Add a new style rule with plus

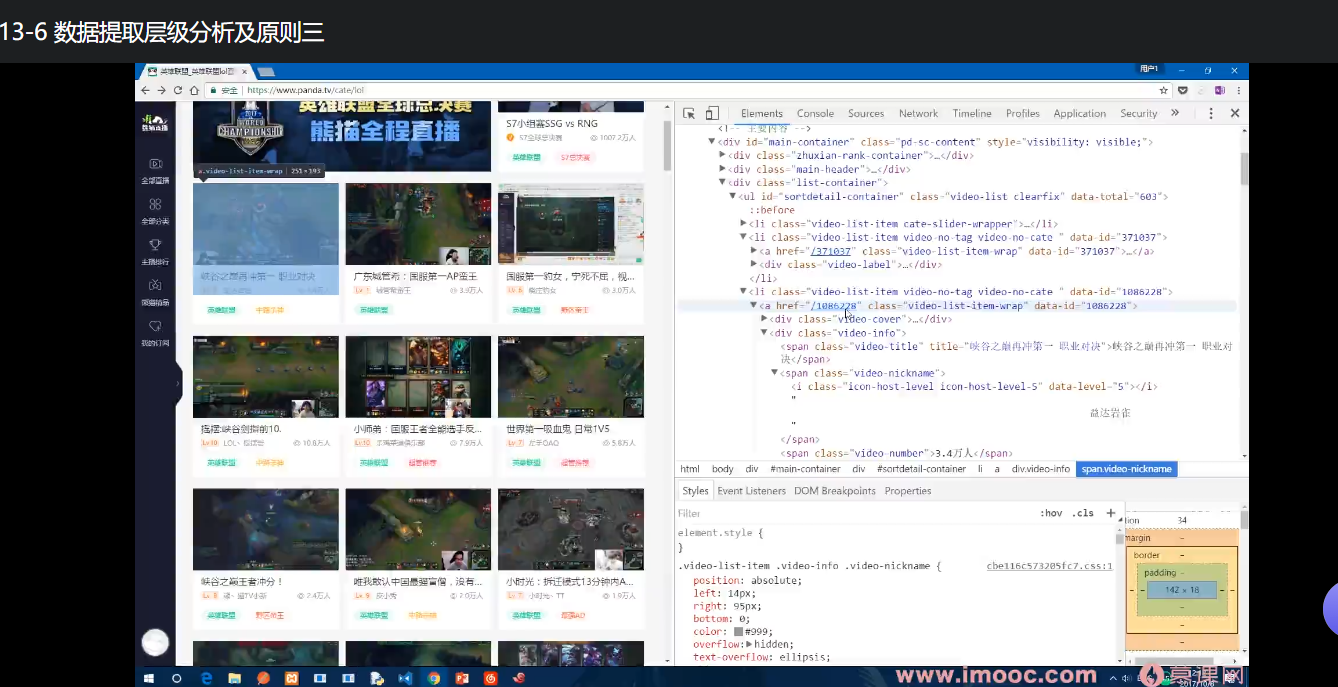(1110, 513)
